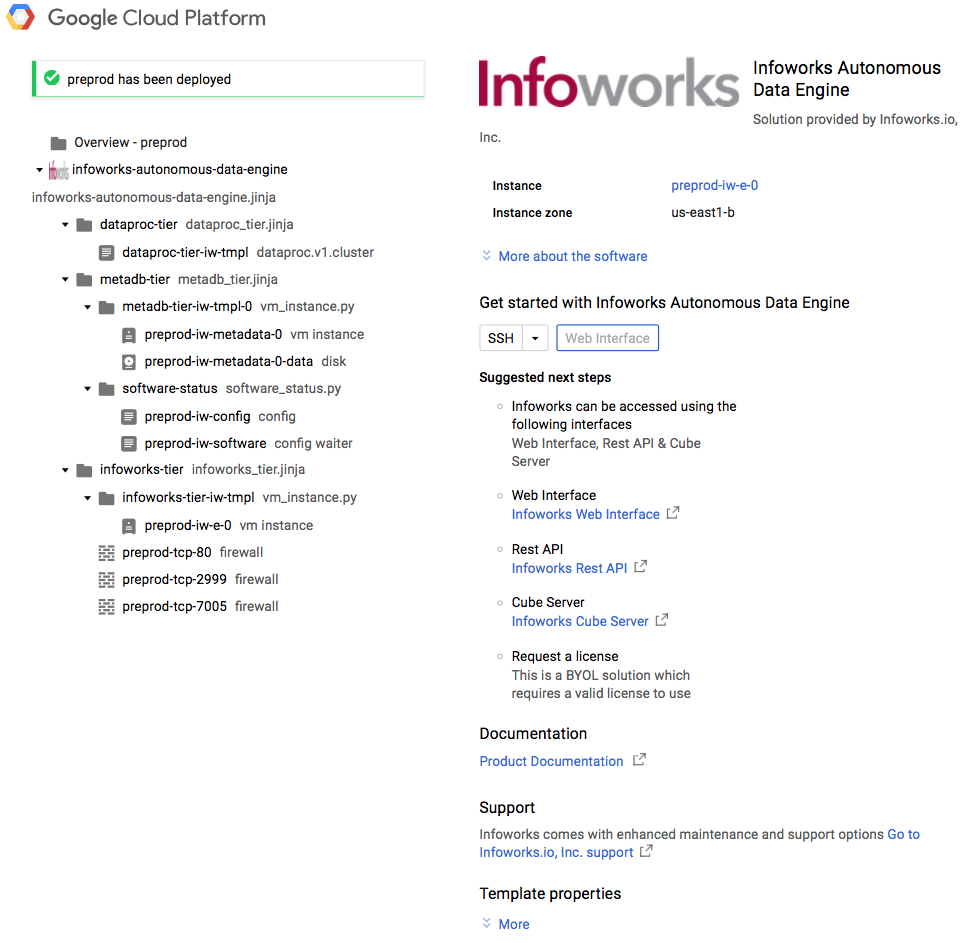
Task: Select preprod-tcp-2999 firewall row
Action: coord(189,580)
